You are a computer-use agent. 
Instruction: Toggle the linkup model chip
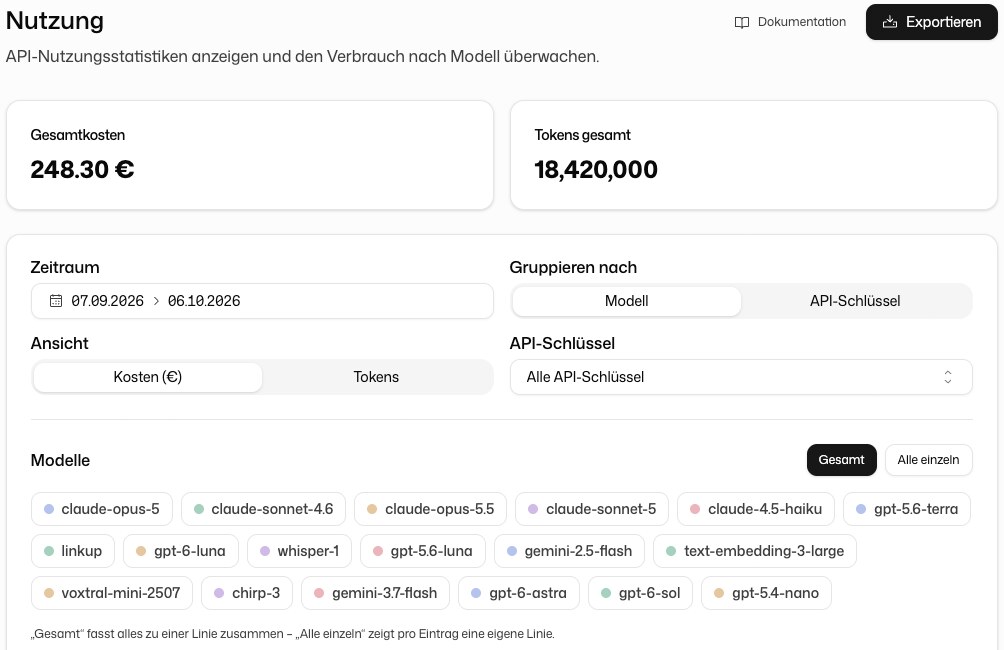tap(73, 551)
